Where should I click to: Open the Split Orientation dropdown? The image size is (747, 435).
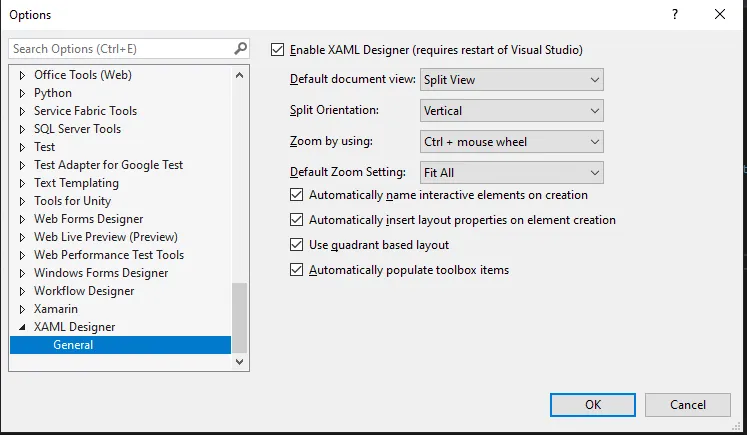(x=511, y=111)
